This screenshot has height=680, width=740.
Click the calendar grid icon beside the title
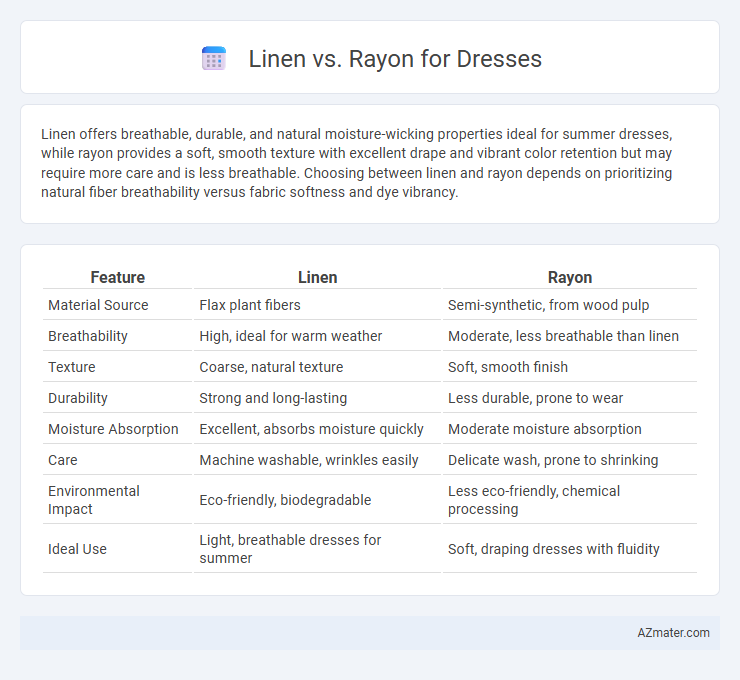[x=214, y=59]
